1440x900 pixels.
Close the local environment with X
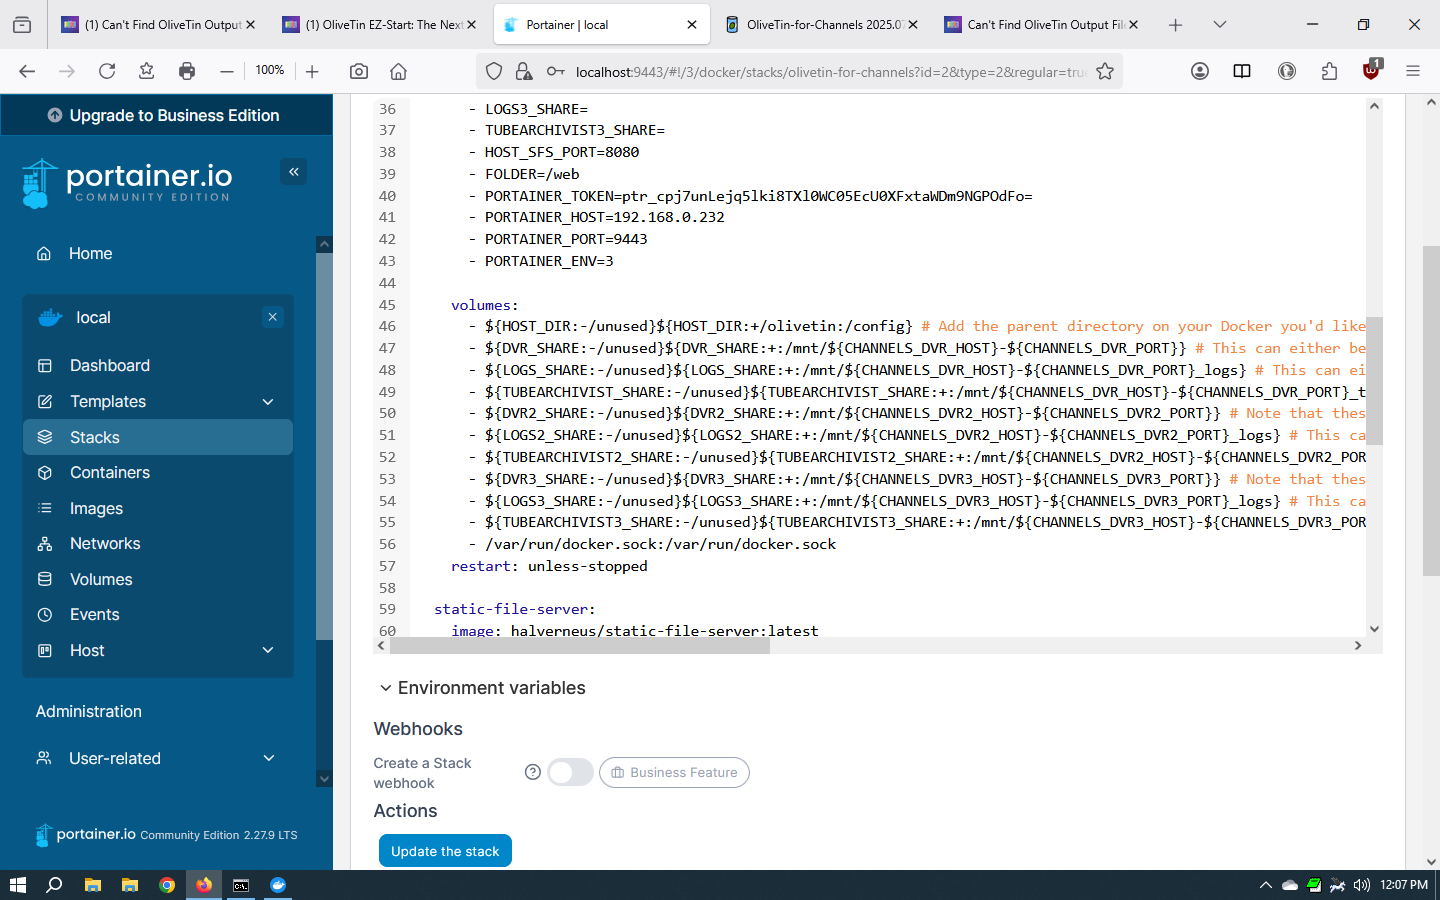[272, 317]
